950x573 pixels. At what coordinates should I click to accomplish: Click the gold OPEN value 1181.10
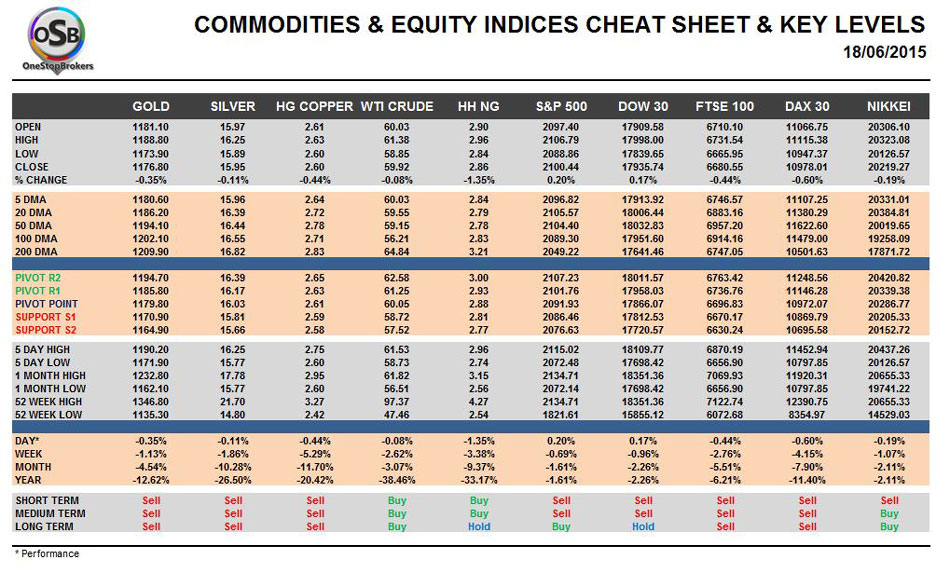click(151, 127)
